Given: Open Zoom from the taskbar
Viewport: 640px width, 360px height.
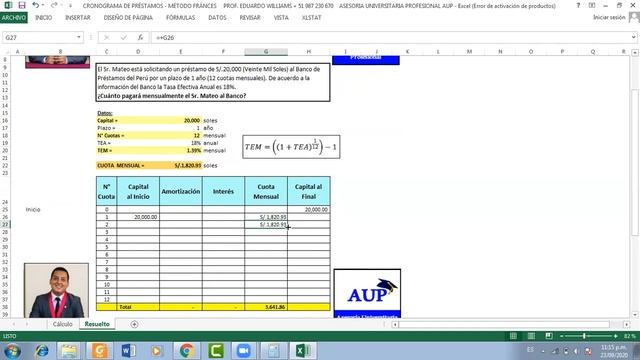Looking at the screenshot, I should [244, 351].
